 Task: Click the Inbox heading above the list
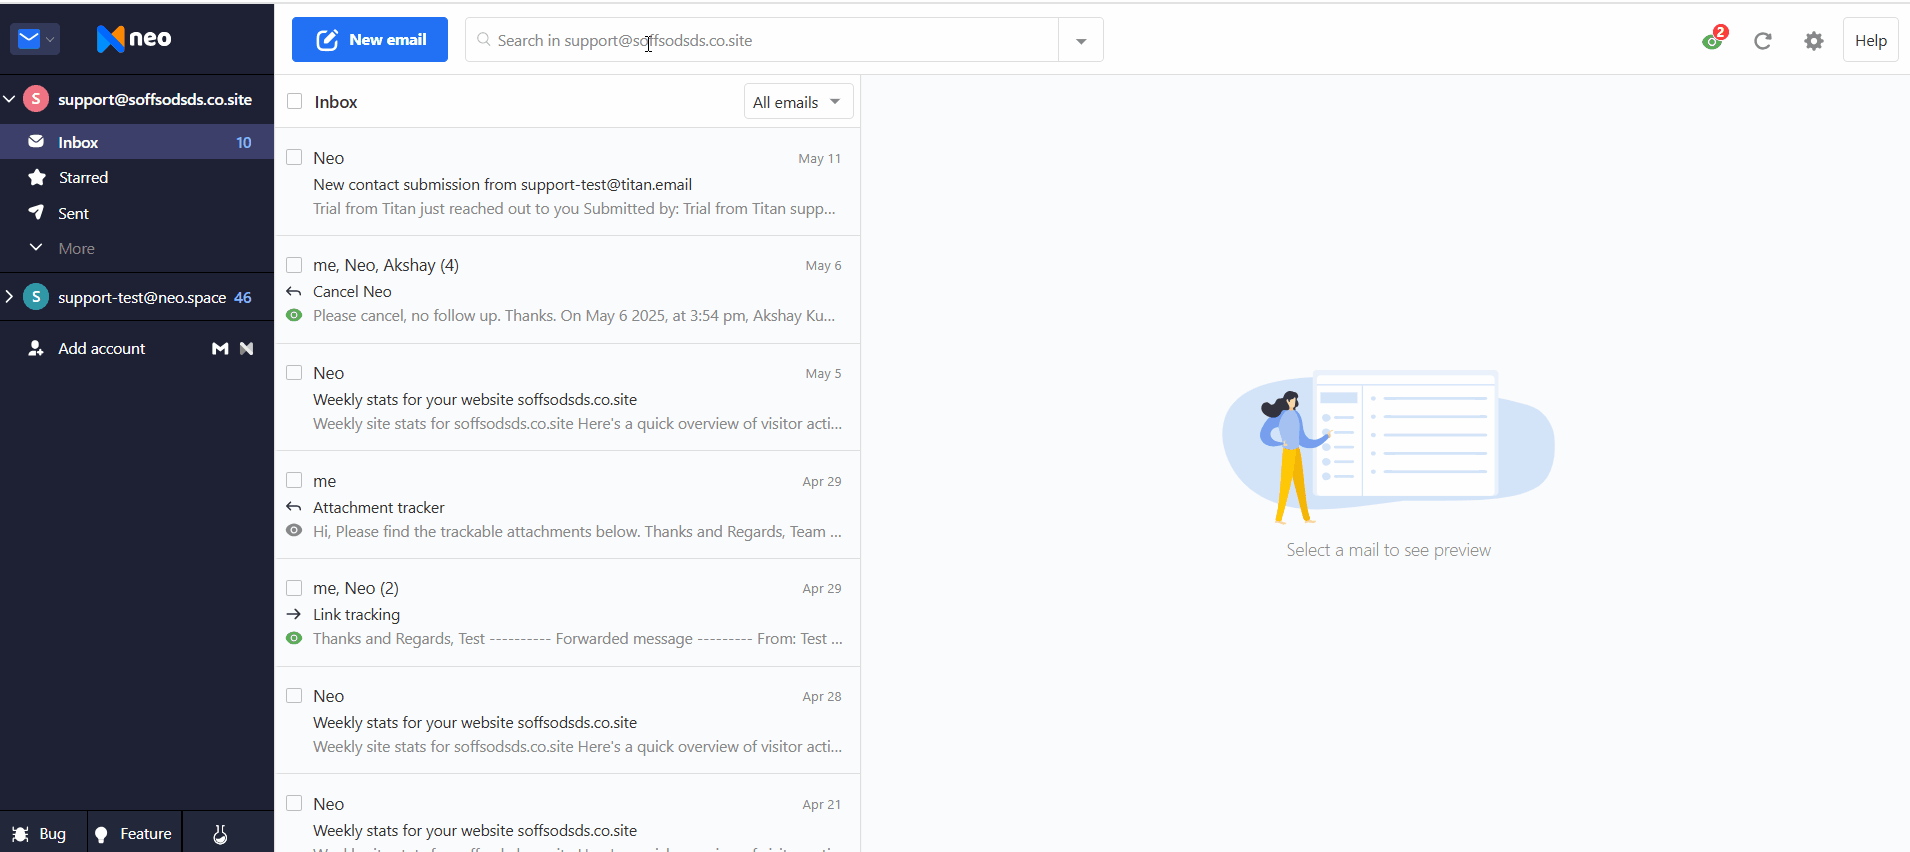tap(336, 102)
